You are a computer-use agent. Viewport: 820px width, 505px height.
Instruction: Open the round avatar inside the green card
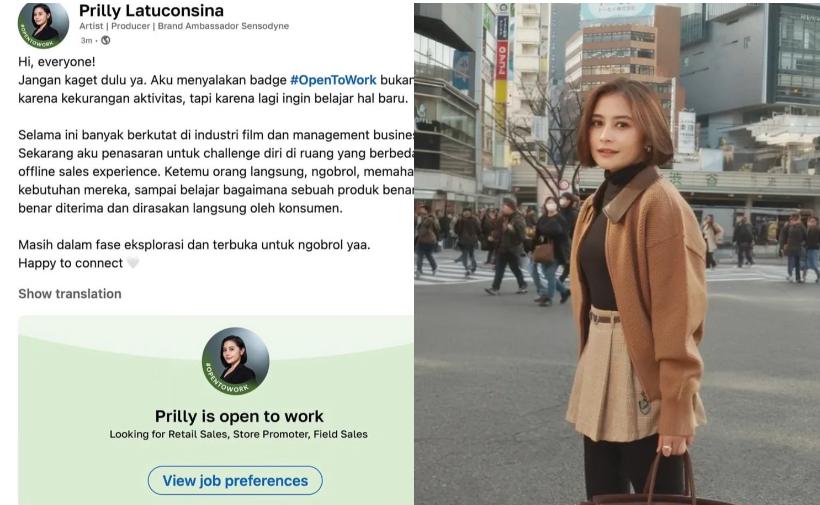tap(235, 361)
